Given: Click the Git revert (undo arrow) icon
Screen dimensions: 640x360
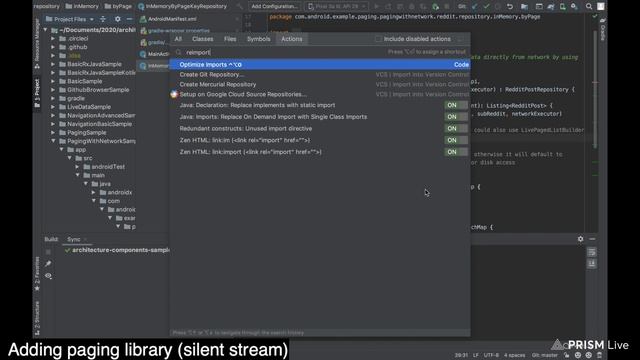Looking at the screenshot, I should pyautogui.click(x=510, y=7).
